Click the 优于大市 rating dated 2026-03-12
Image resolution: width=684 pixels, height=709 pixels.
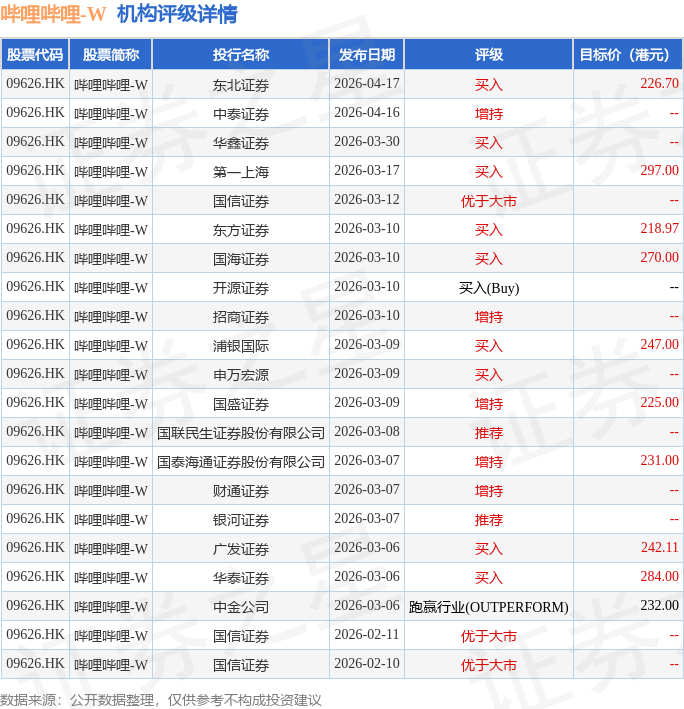489,201
